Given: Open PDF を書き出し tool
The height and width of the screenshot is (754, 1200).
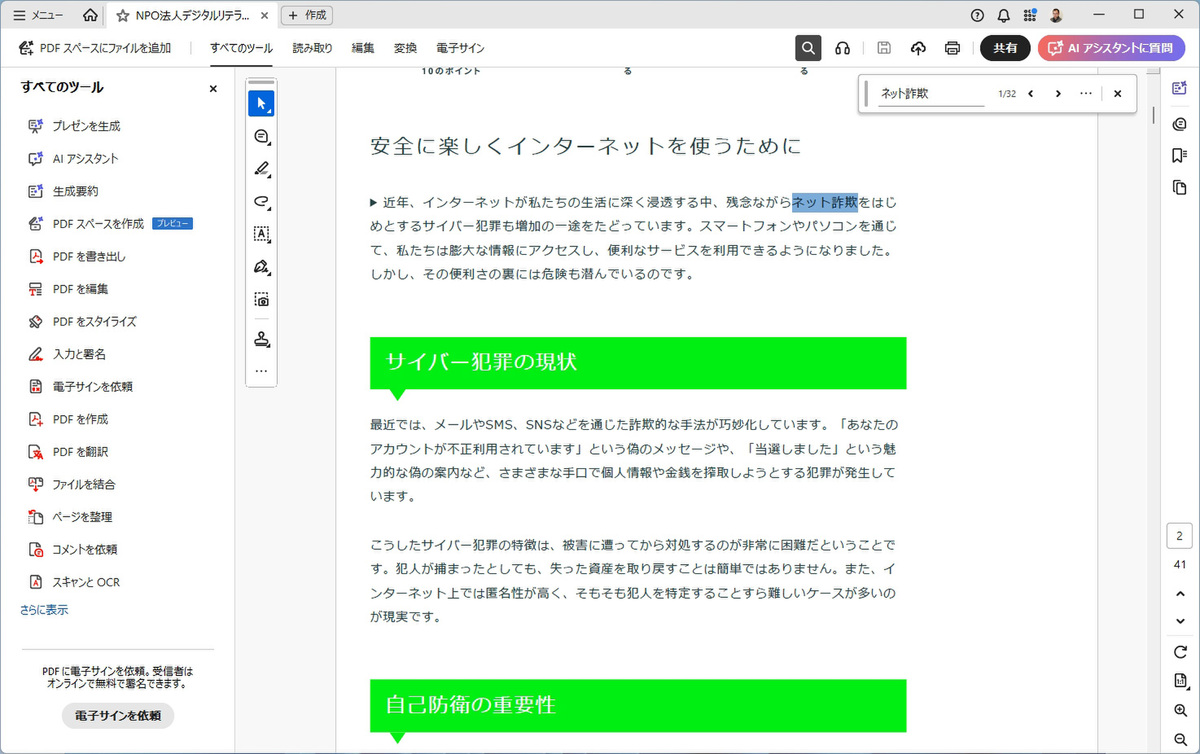Looking at the screenshot, I should pos(77,256).
